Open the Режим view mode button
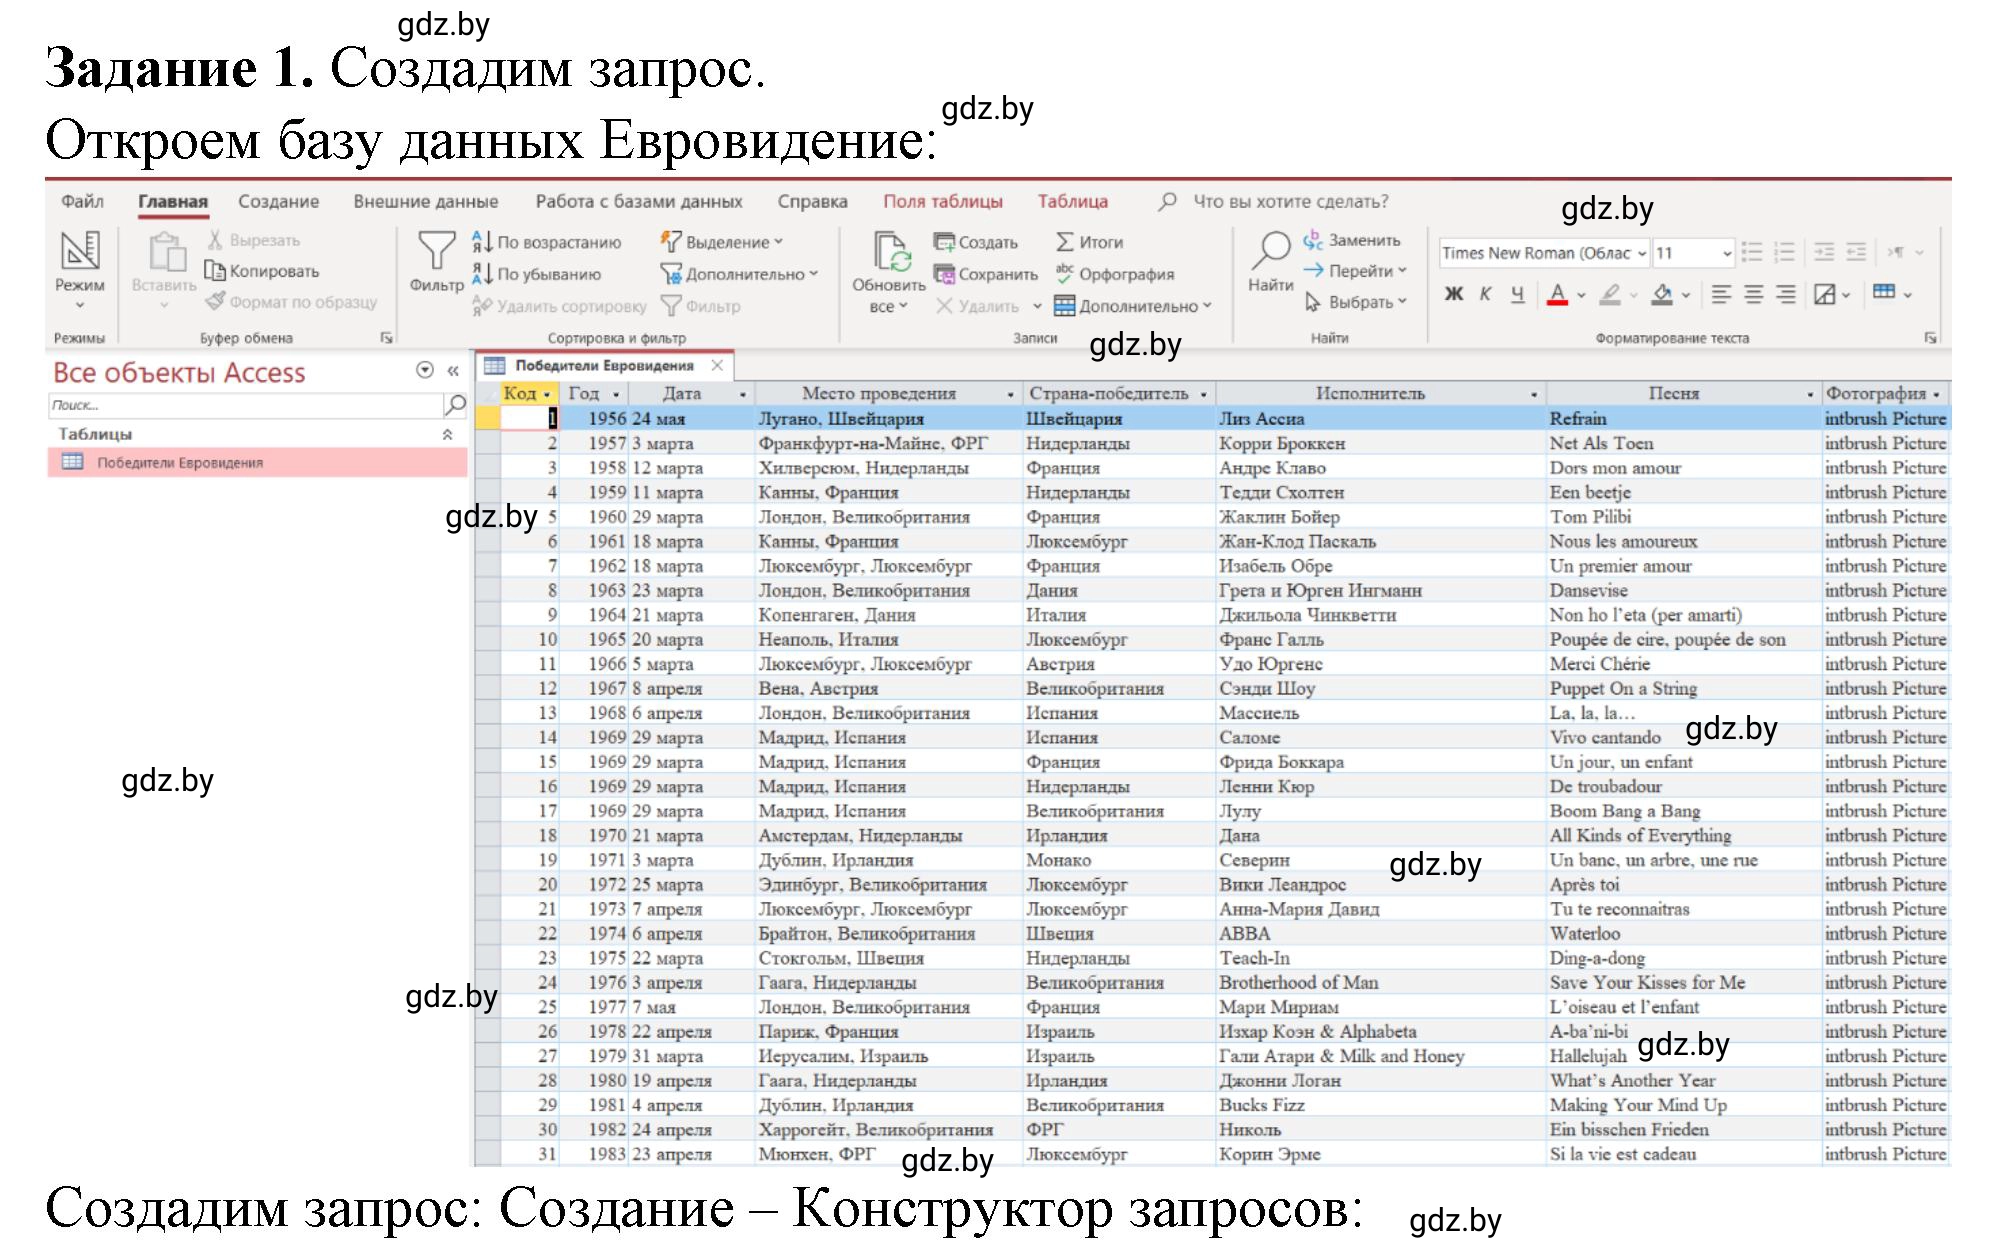Viewport: 2008px width, 1253px height. pos(80,270)
